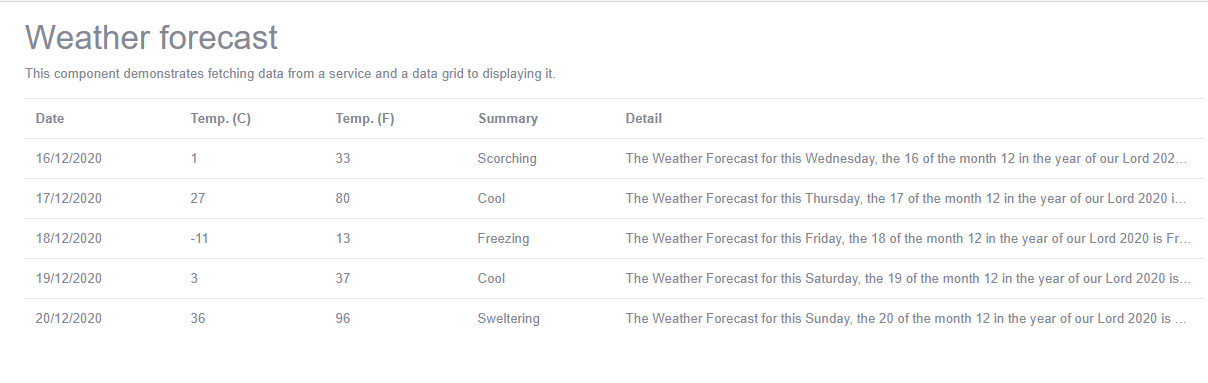The image size is (1208, 383).
Task: Select the 20/12/2020 date cell
Action: pos(69,318)
